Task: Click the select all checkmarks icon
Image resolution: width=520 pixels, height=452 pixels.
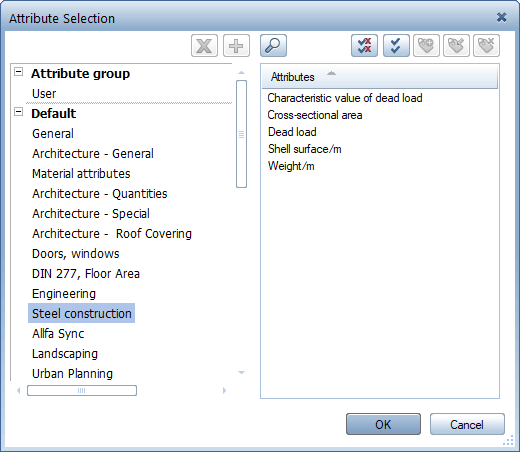Action: (396, 46)
